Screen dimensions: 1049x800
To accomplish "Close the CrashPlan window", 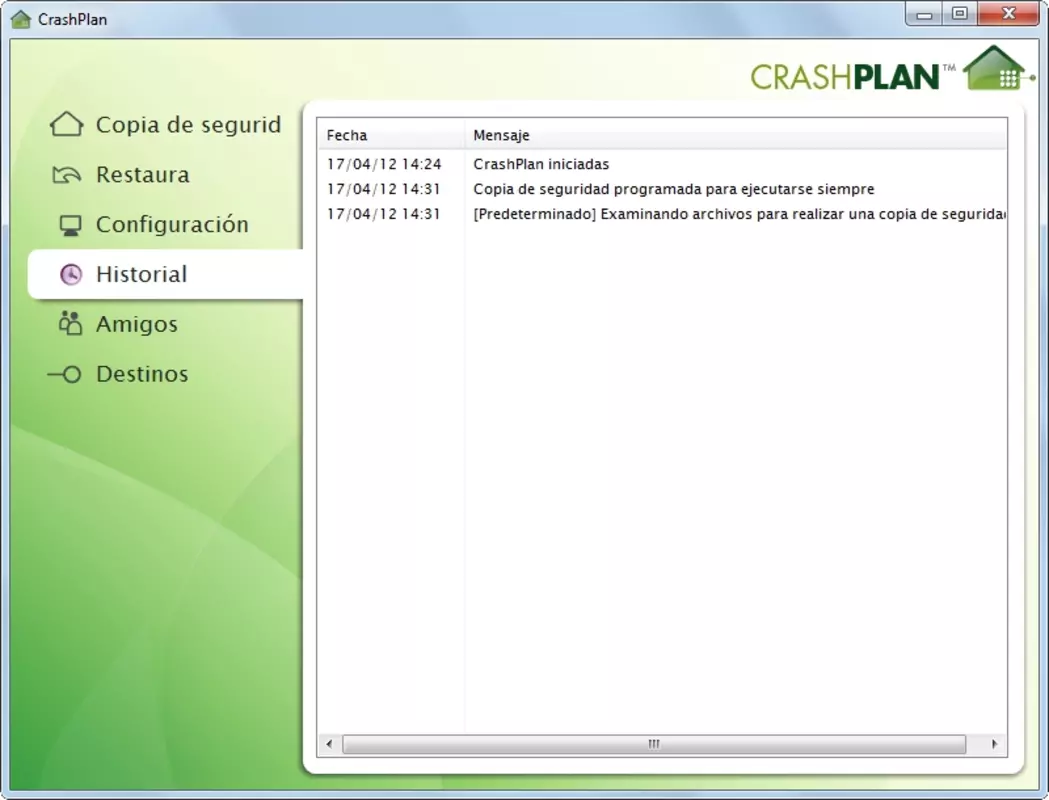I will pyautogui.click(x=1008, y=14).
